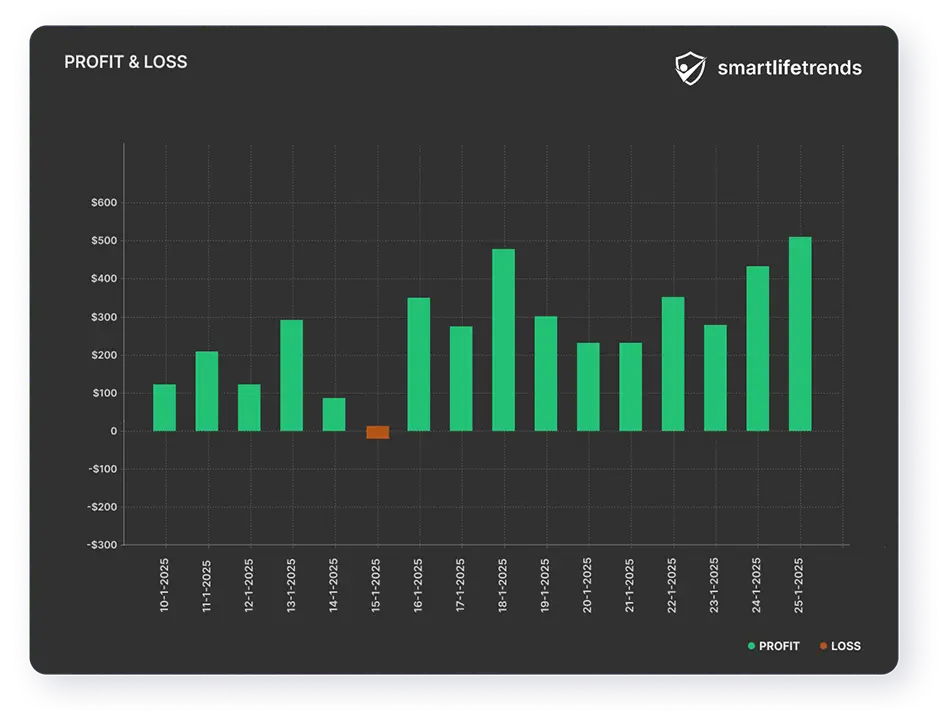Select the profit bar for 16-1-2025
This screenshot has width=940, height=712.
coord(419,364)
